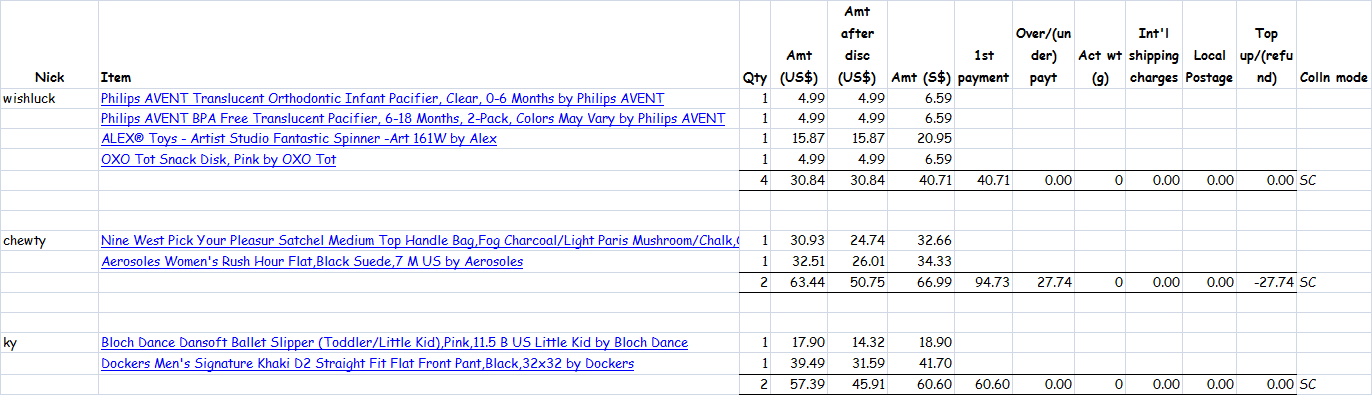The height and width of the screenshot is (395, 1372).
Task: Open the Philips AVENT Orthodontic Infant Pacifier link
Action: point(382,99)
